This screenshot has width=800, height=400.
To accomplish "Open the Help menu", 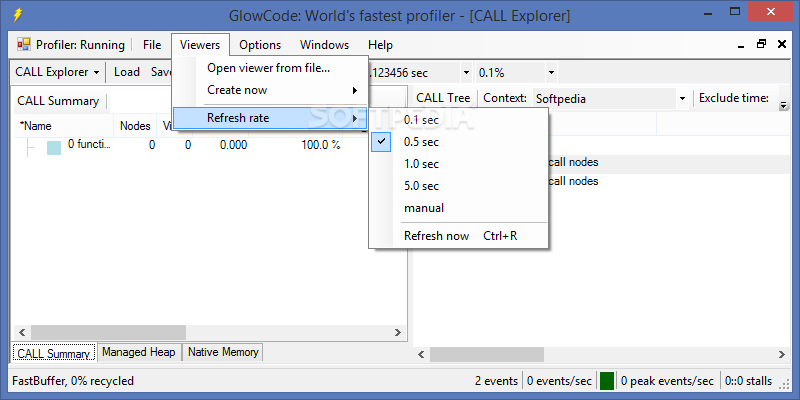I will click(x=380, y=45).
